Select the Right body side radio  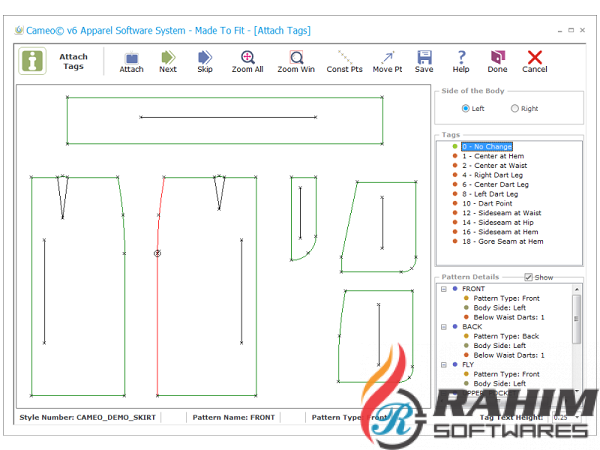pos(515,109)
